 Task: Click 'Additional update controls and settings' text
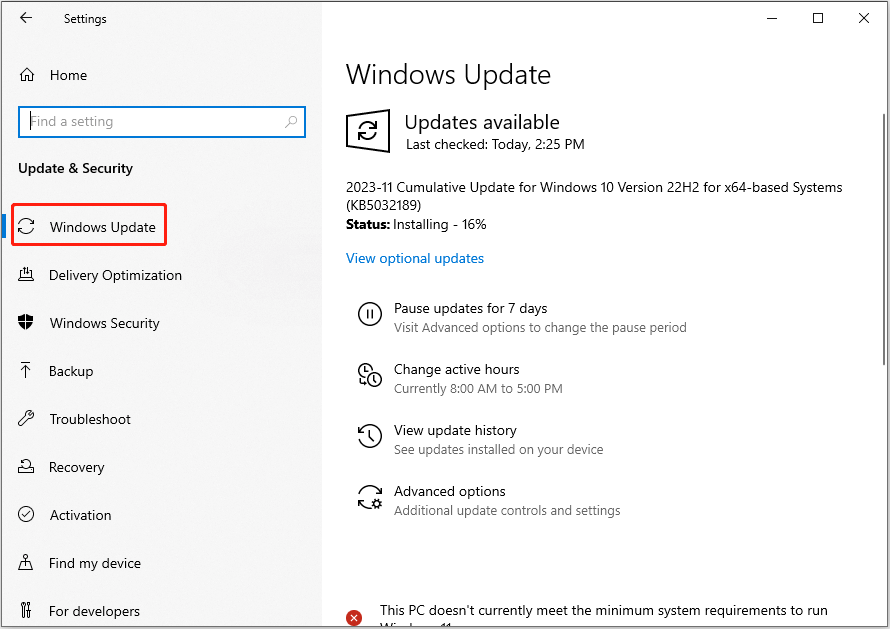[x=507, y=510]
